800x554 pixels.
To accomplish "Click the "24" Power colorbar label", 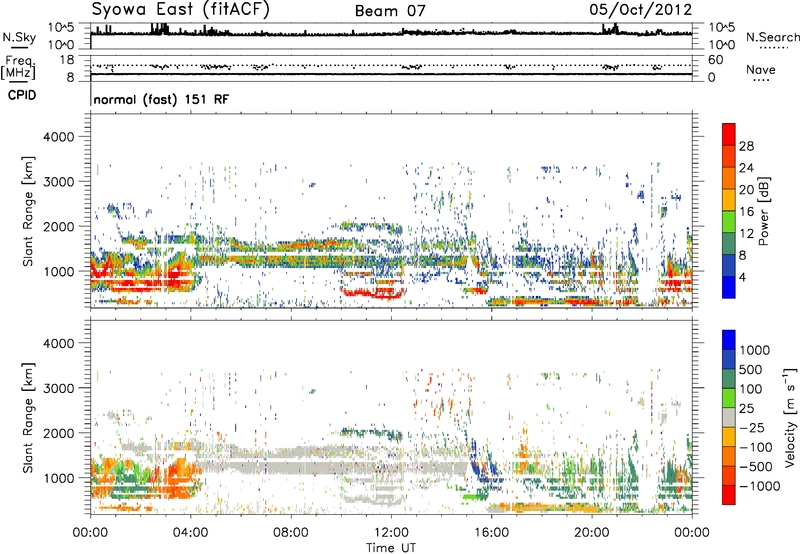I will click(746, 168).
